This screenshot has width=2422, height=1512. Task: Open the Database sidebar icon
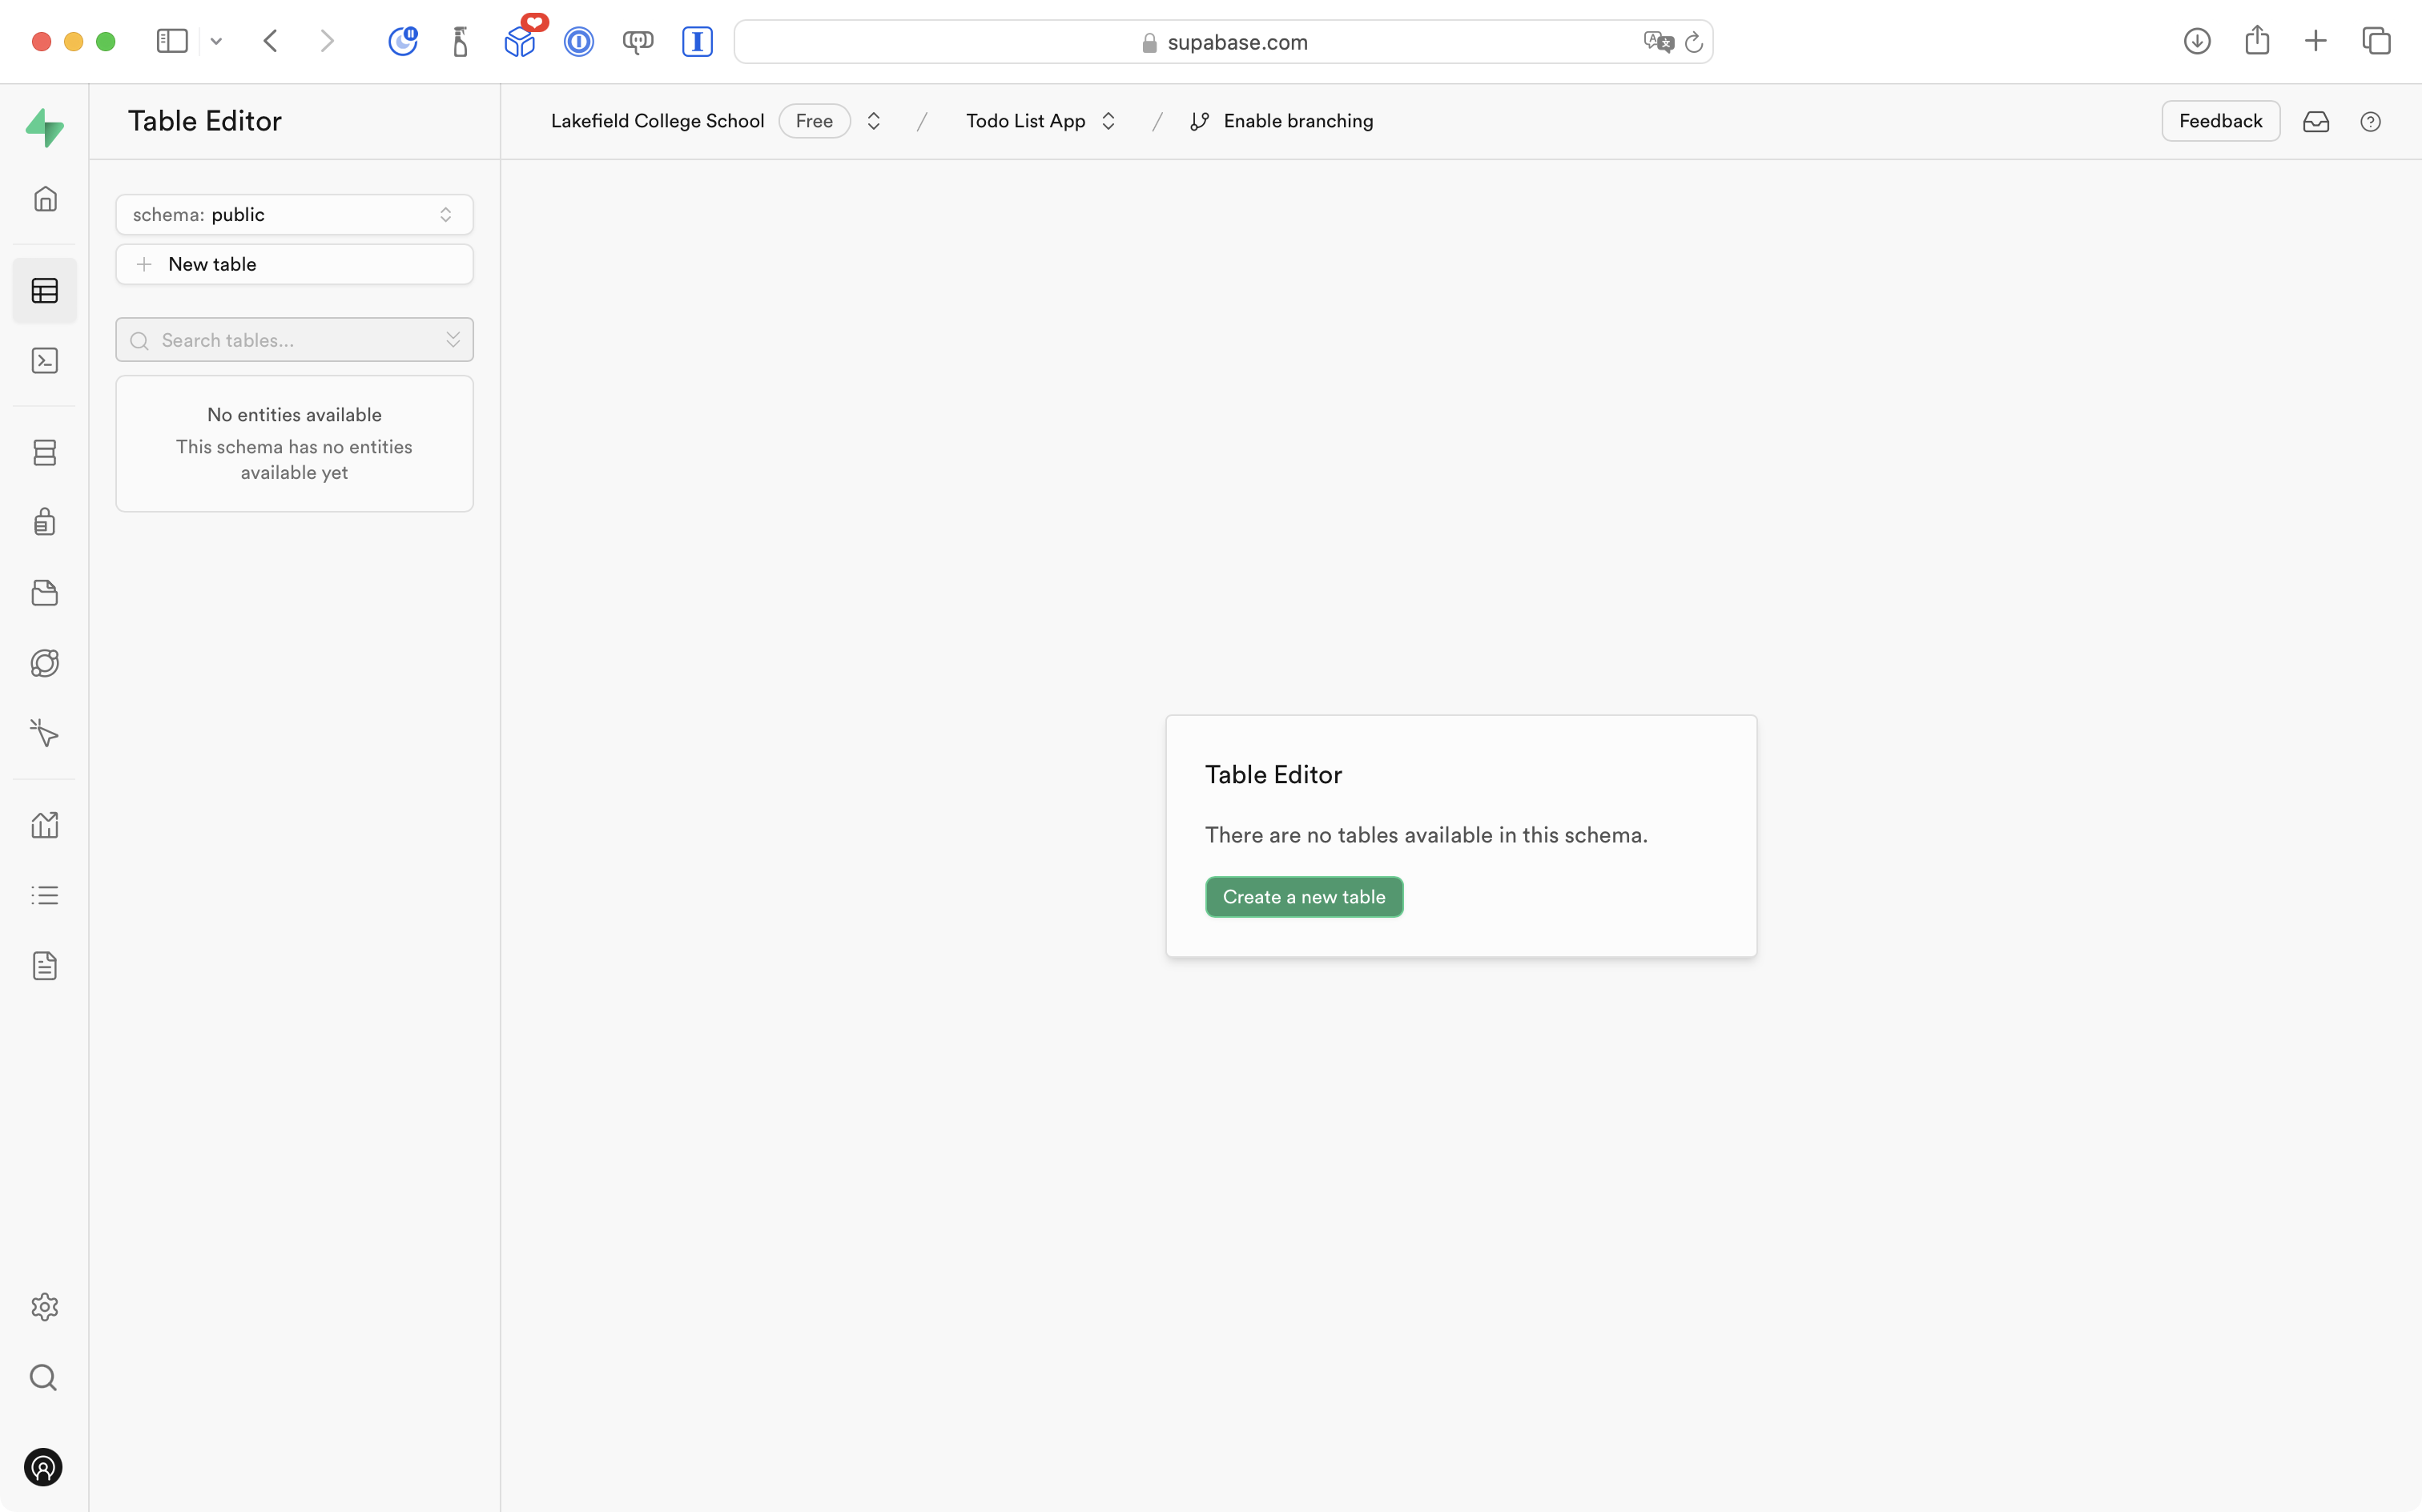tap(45, 453)
